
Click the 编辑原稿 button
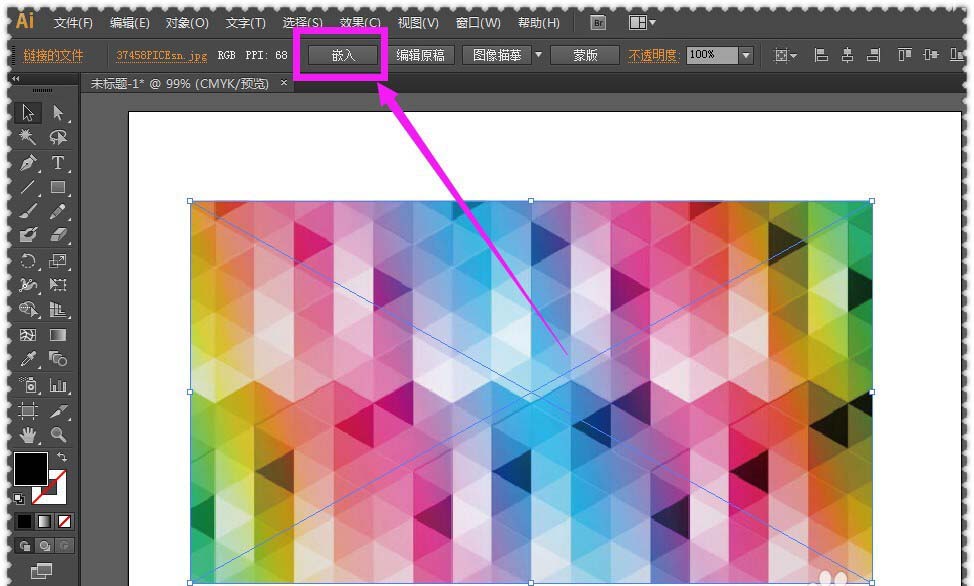[421, 55]
